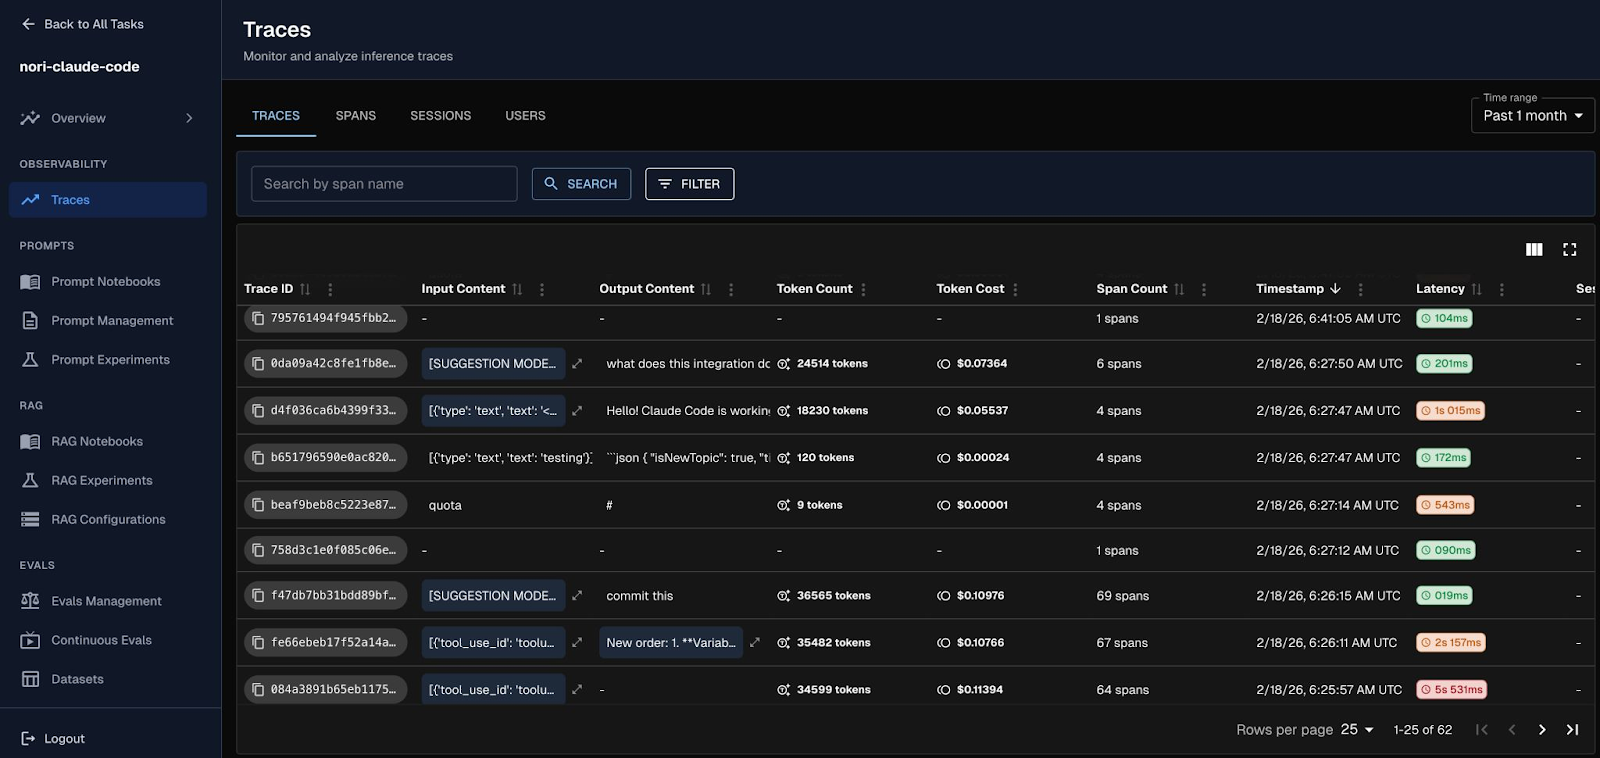Screen dimensions: 1600x758
Task: Jump to the last page
Action: [x=1572, y=730]
